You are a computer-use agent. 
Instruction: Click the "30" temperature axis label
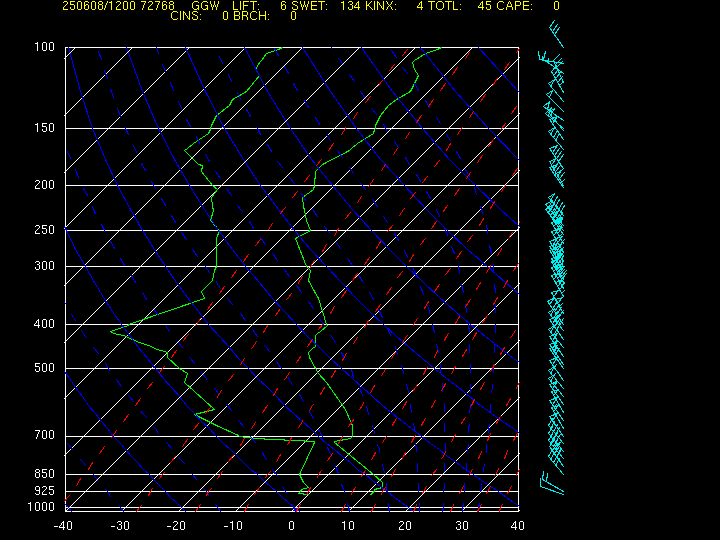[462, 526]
